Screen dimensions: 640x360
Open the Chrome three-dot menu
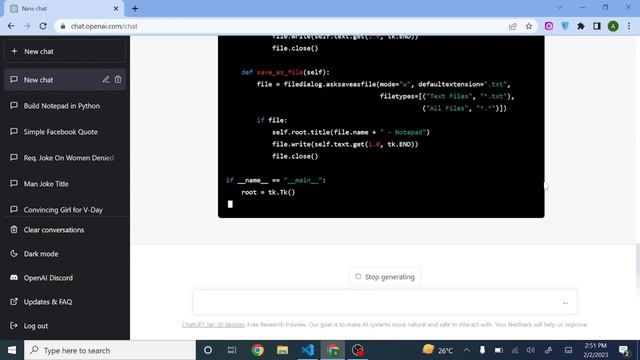tap(629, 26)
